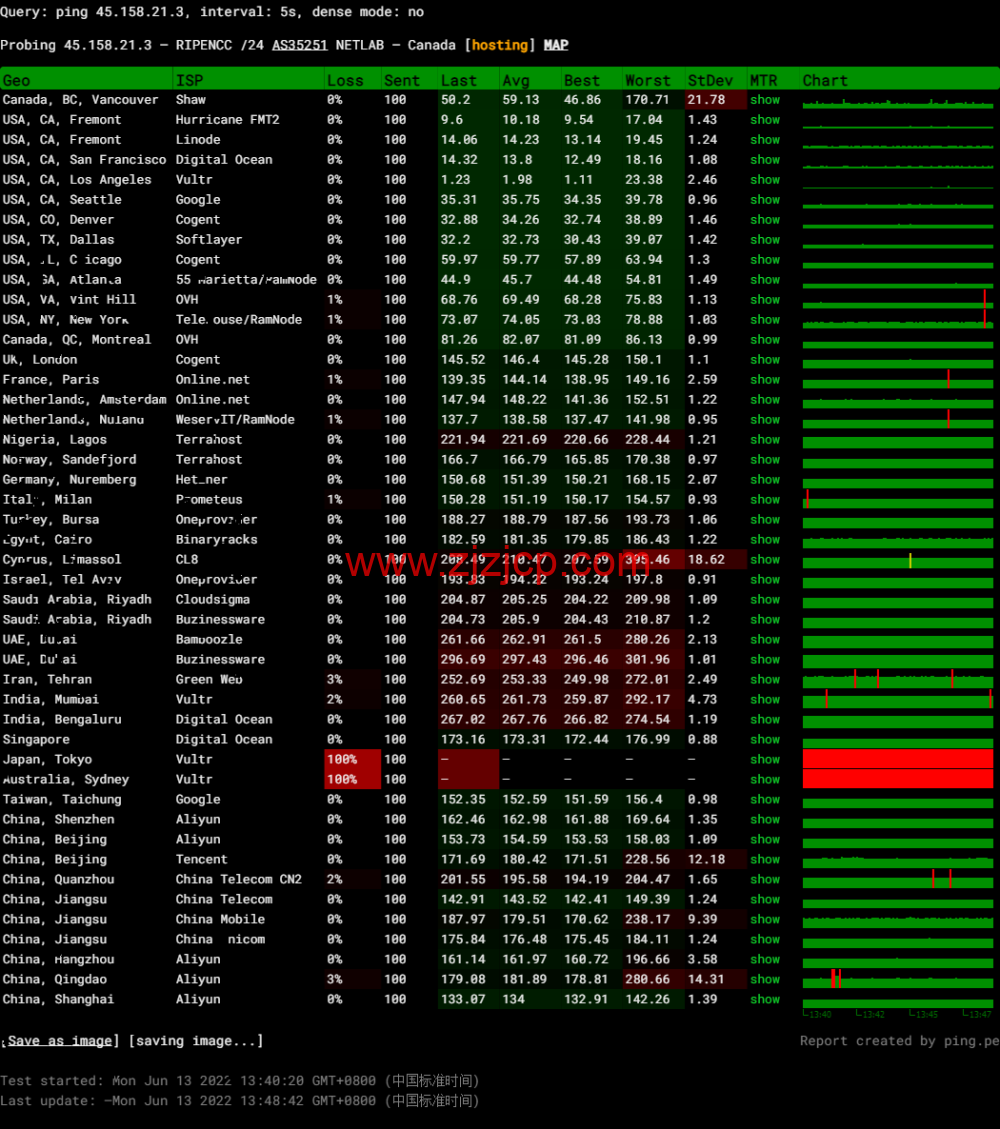Screen dimensions: 1000x1129
Task: Show MTR for Singapore Digital Ocean row
Action: click(765, 740)
